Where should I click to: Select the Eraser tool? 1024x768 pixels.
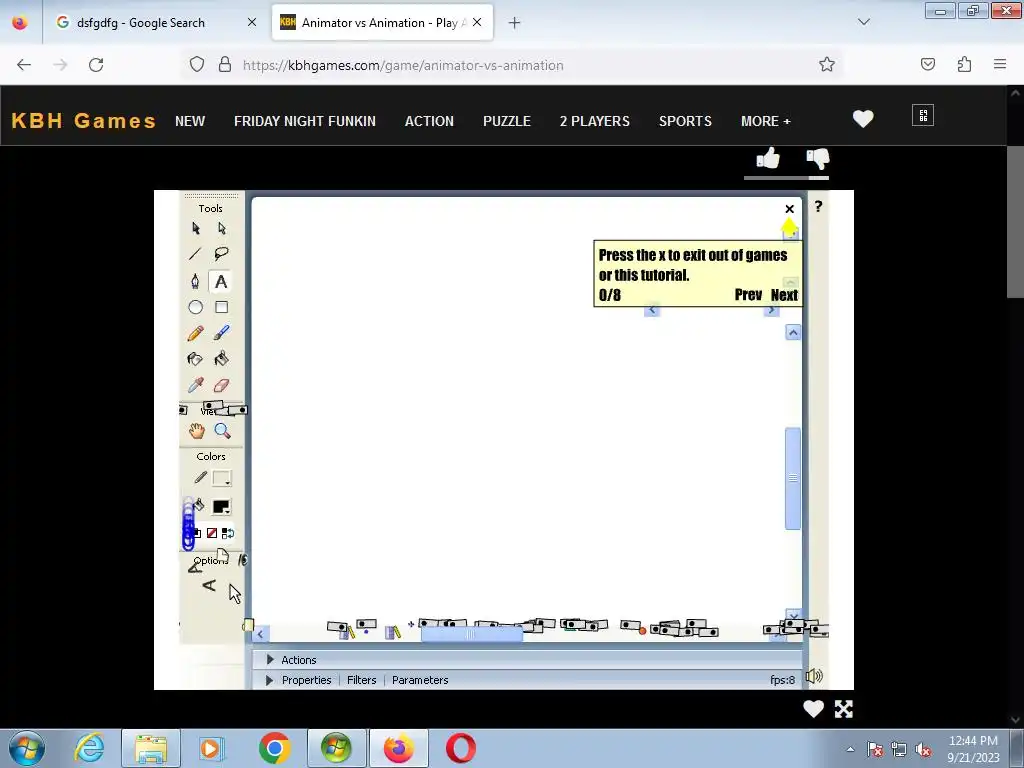tap(221, 385)
